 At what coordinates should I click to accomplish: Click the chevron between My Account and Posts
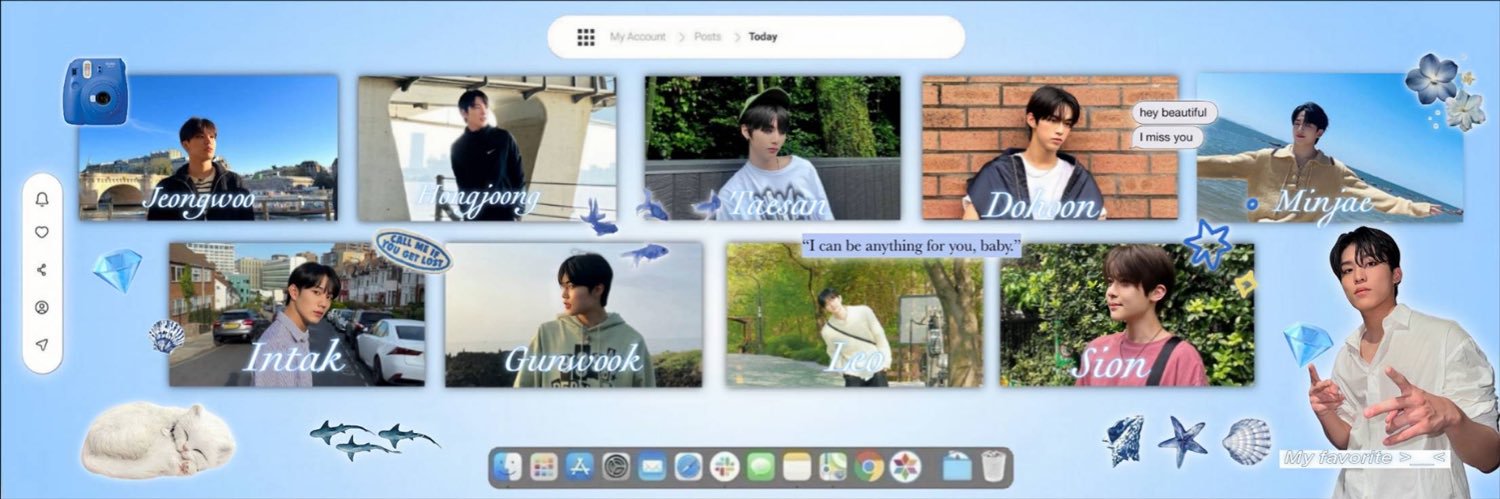[x=681, y=37]
